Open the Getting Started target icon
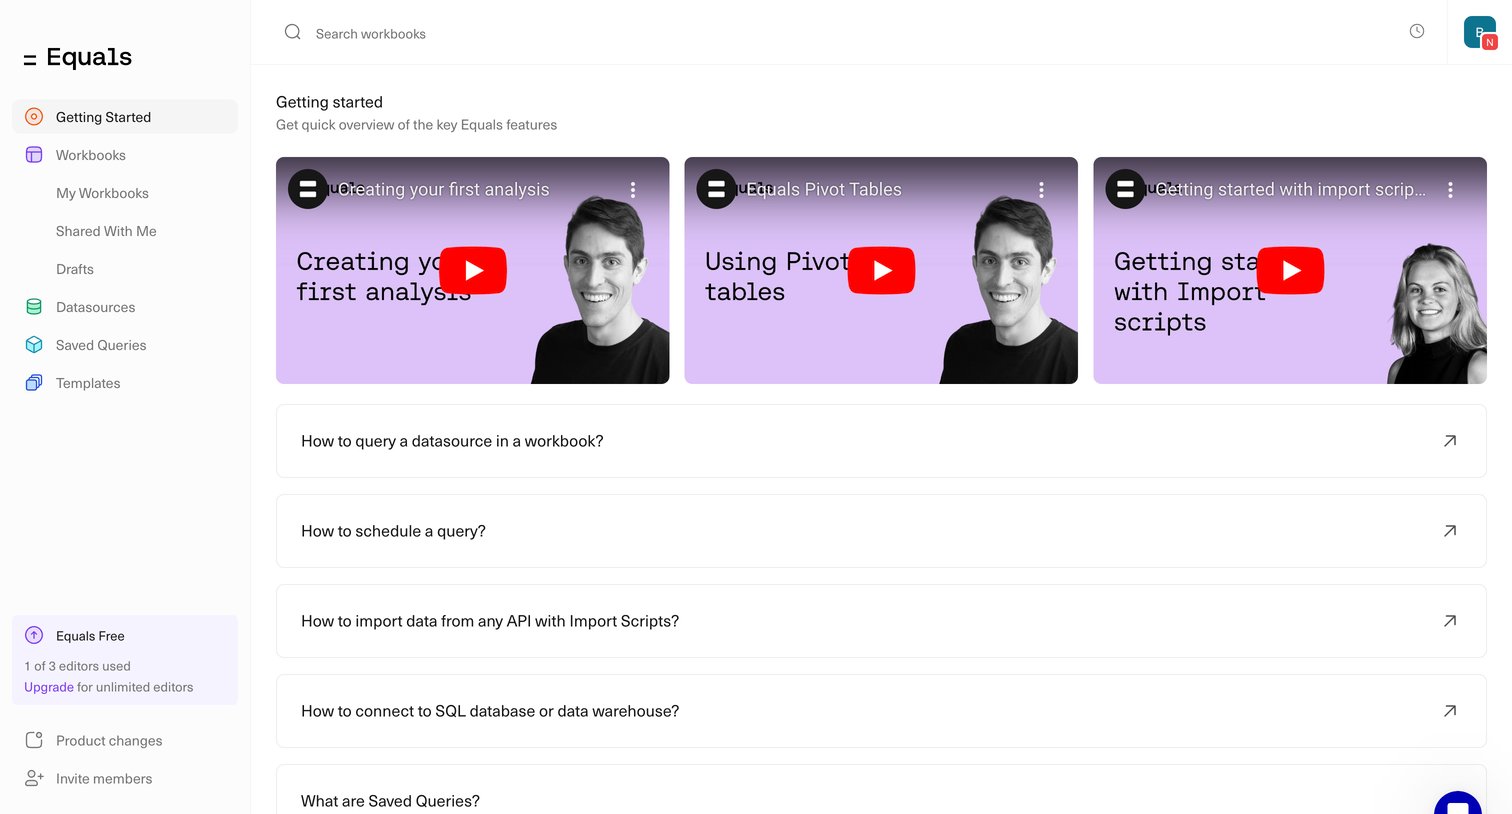This screenshot has width=1512, height=814. 34,117
